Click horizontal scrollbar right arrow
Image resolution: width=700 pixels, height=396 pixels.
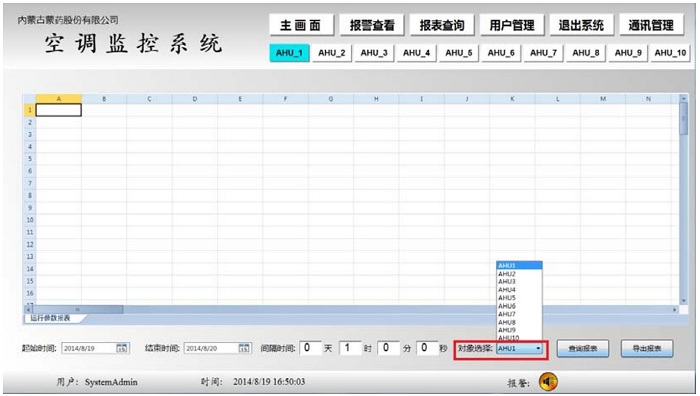(x=675, y=309)
